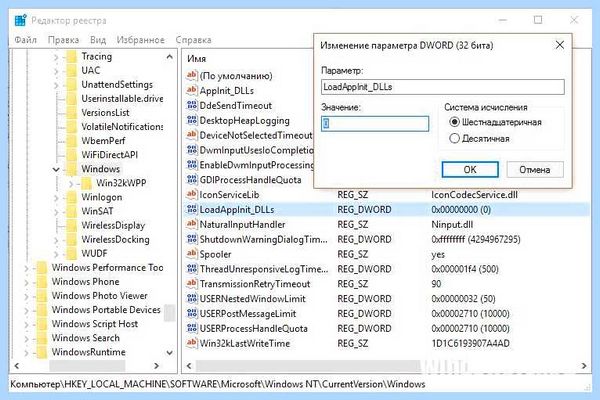The width and height of the screenshot is (600, 400).
Task: Click the DWORD icon beside LoadAppInit_DLLs
Action: 191,209
